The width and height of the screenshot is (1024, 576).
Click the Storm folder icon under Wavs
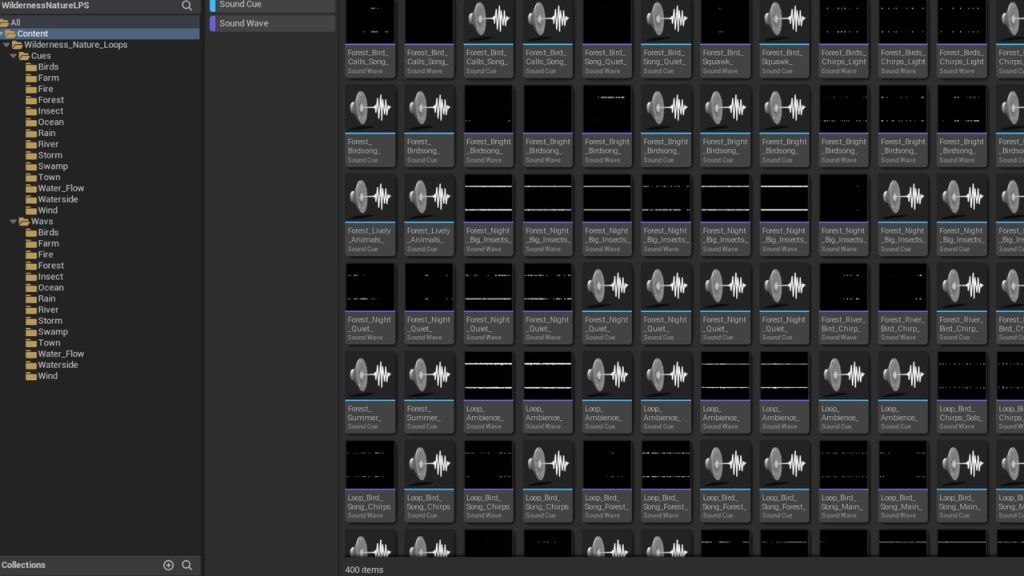(x=31, y=321)
